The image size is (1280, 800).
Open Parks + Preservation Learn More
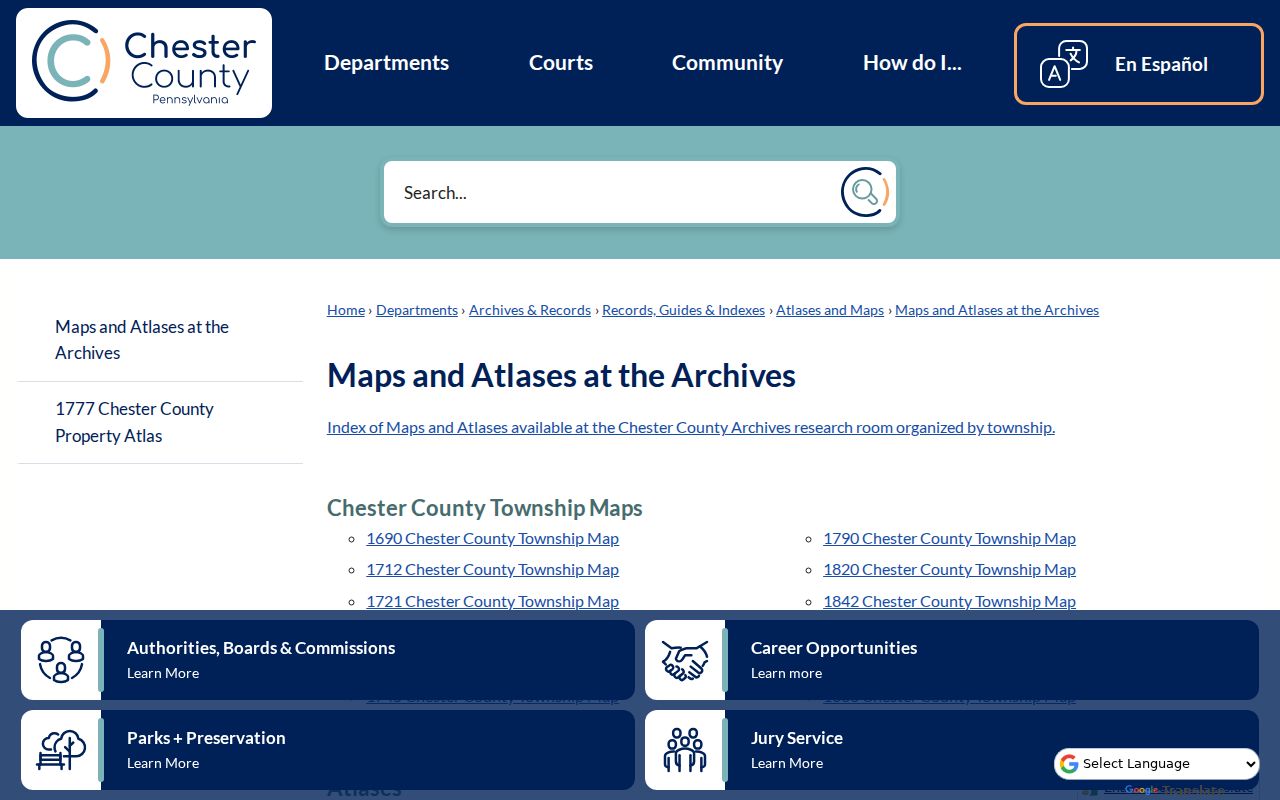point(163,763)
